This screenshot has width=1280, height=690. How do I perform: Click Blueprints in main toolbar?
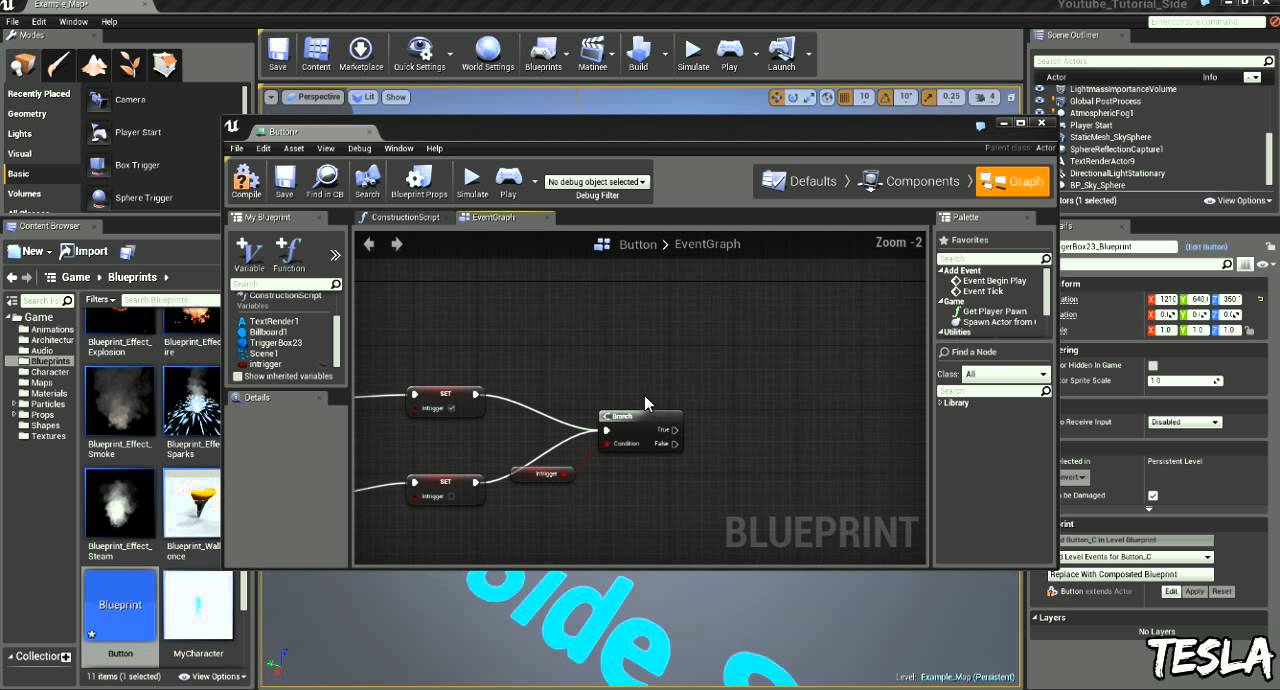[543, 54]
